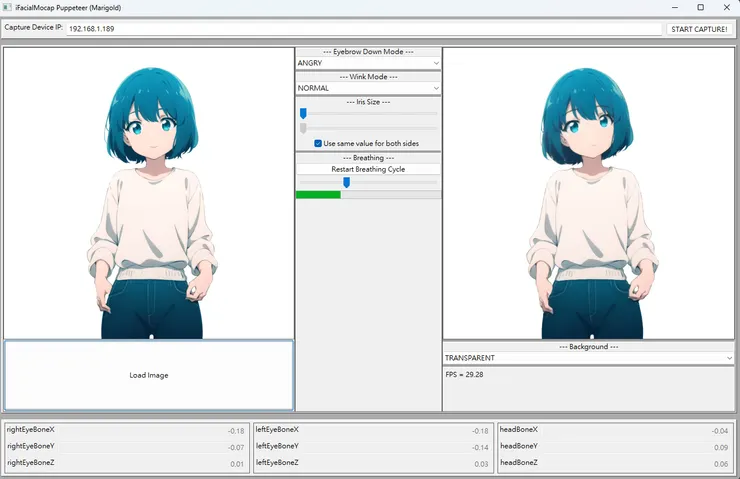Click the Eyebrow Down Mode label
The height and width of the screenshot is (479, 740).
(x=368, y=52)
